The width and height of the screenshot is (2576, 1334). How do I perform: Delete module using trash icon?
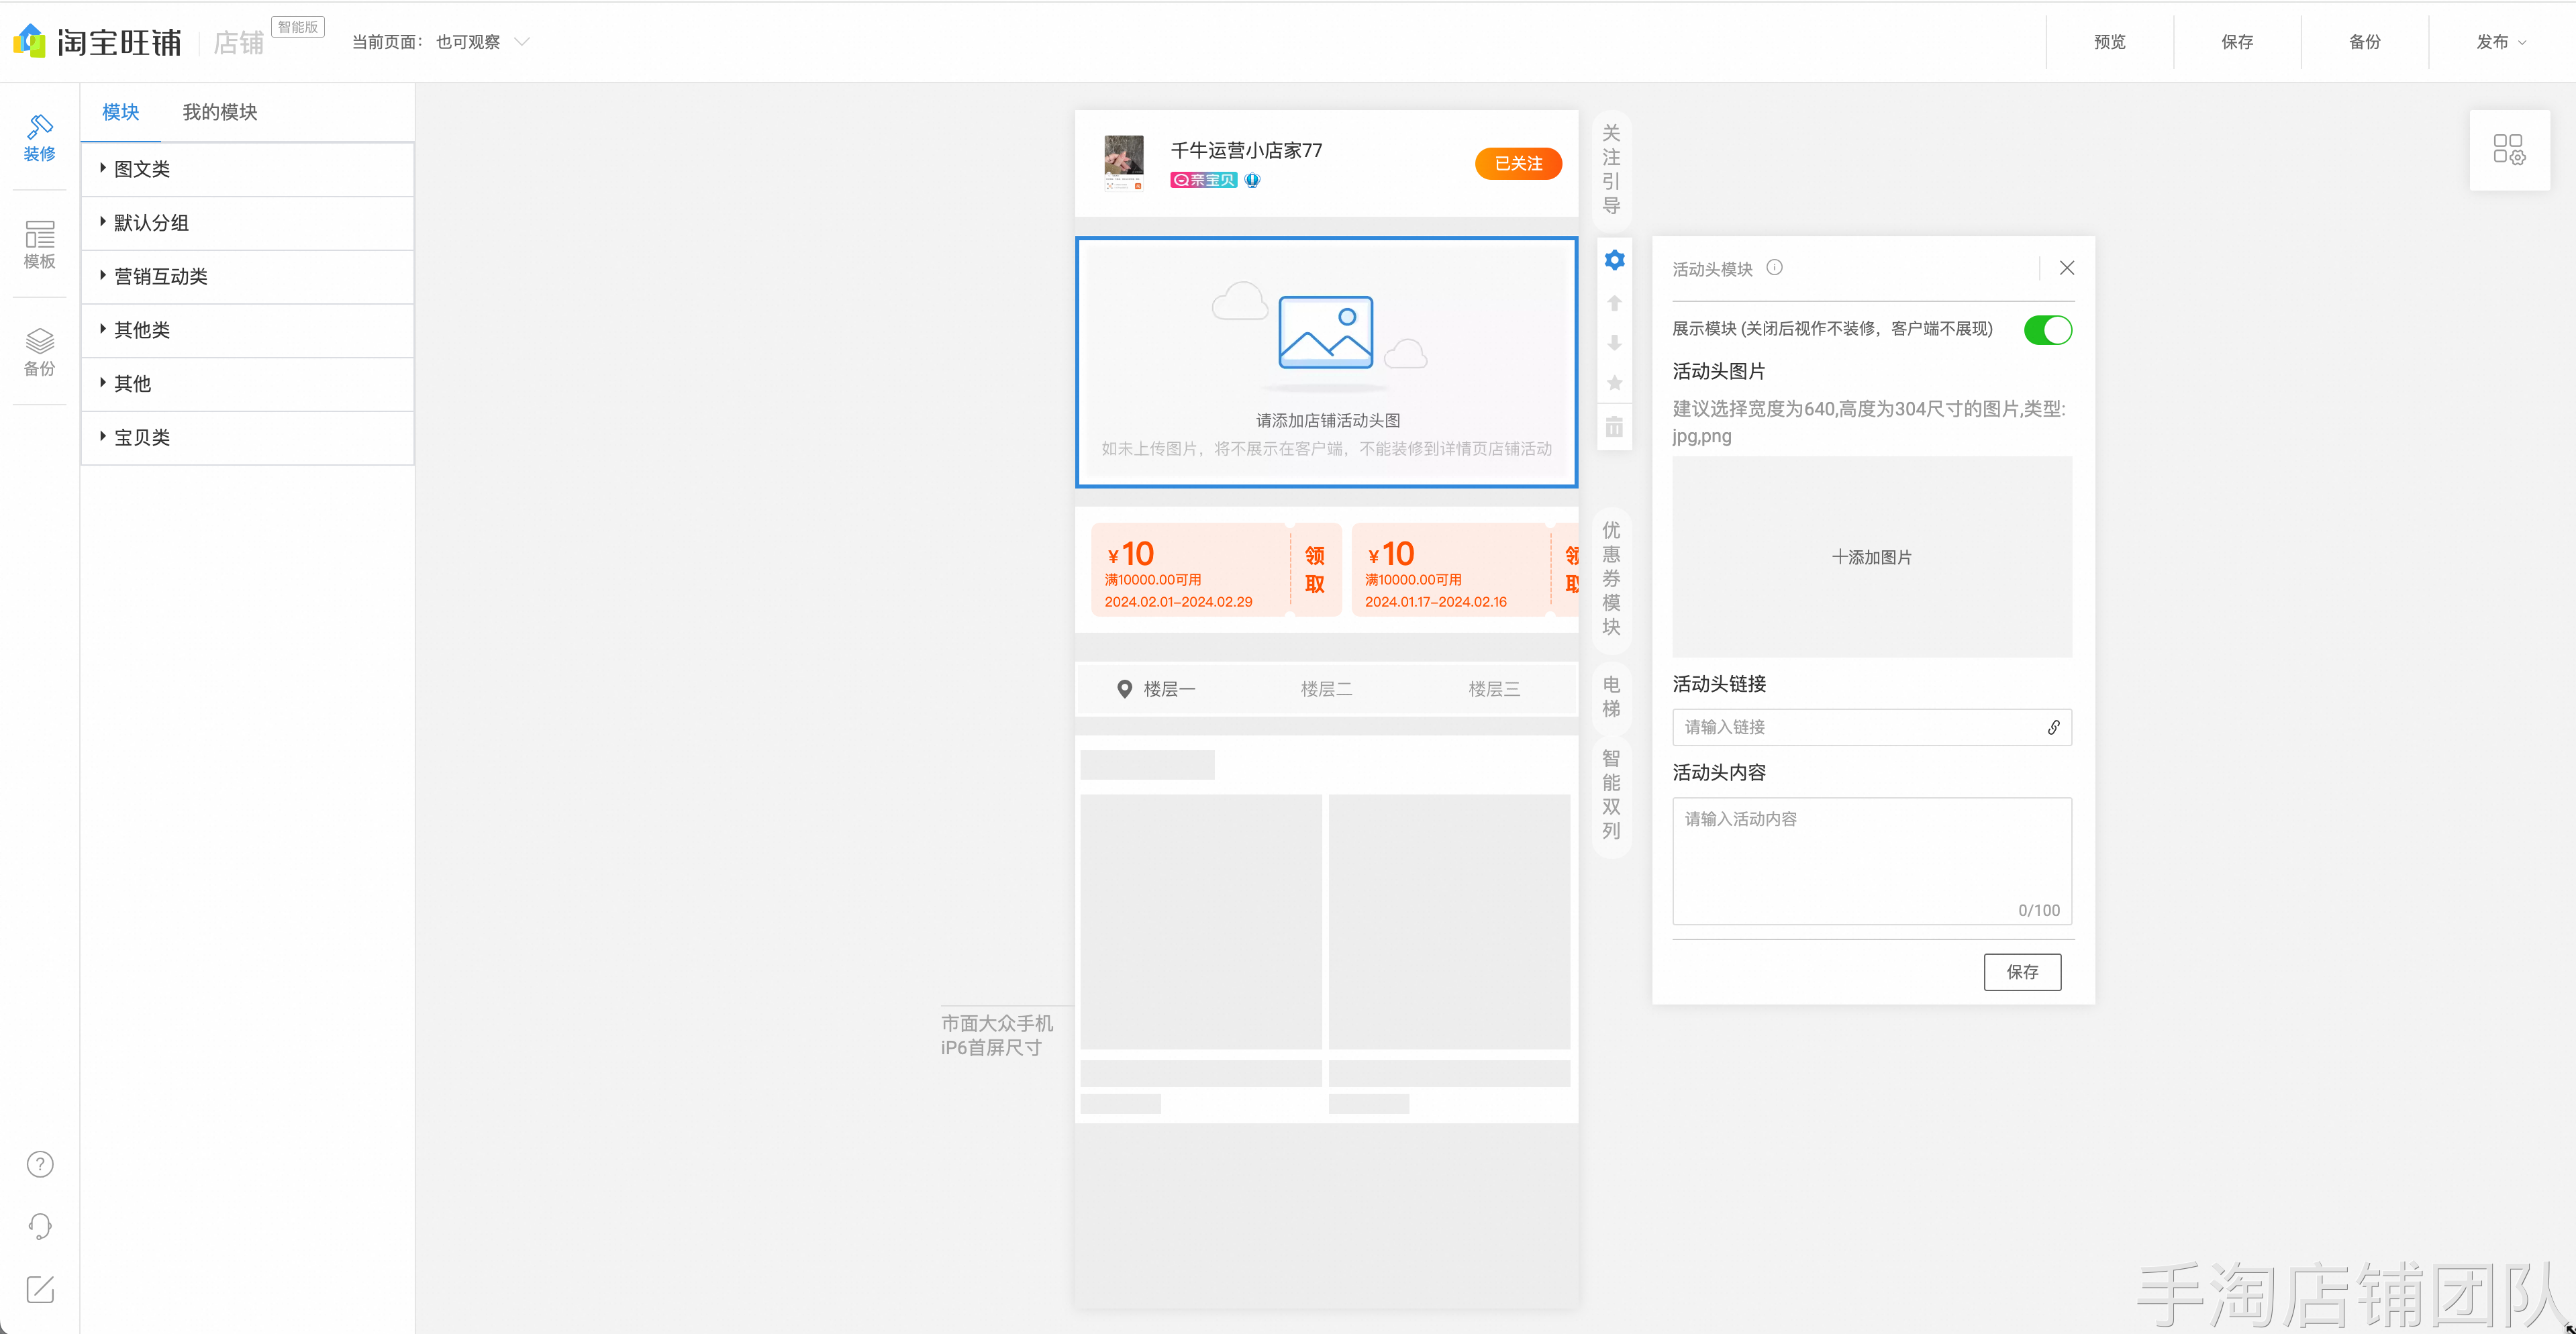[1614, 427]
